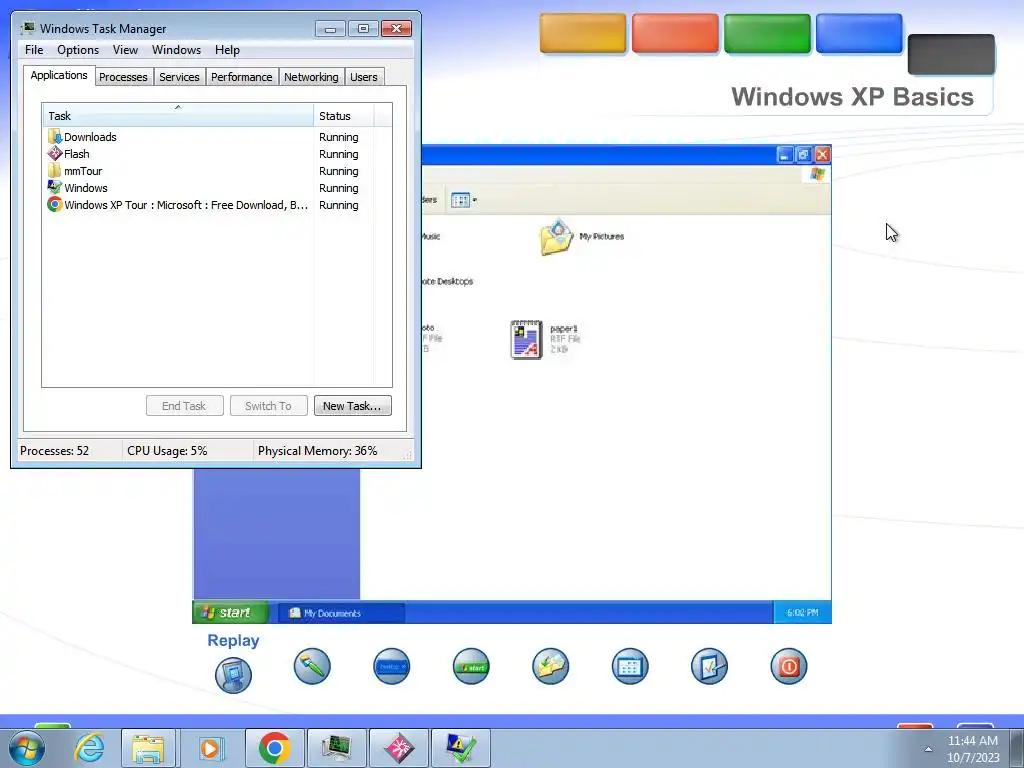
Task: Open the File menu in Task Manager
Action: point(34,50)
